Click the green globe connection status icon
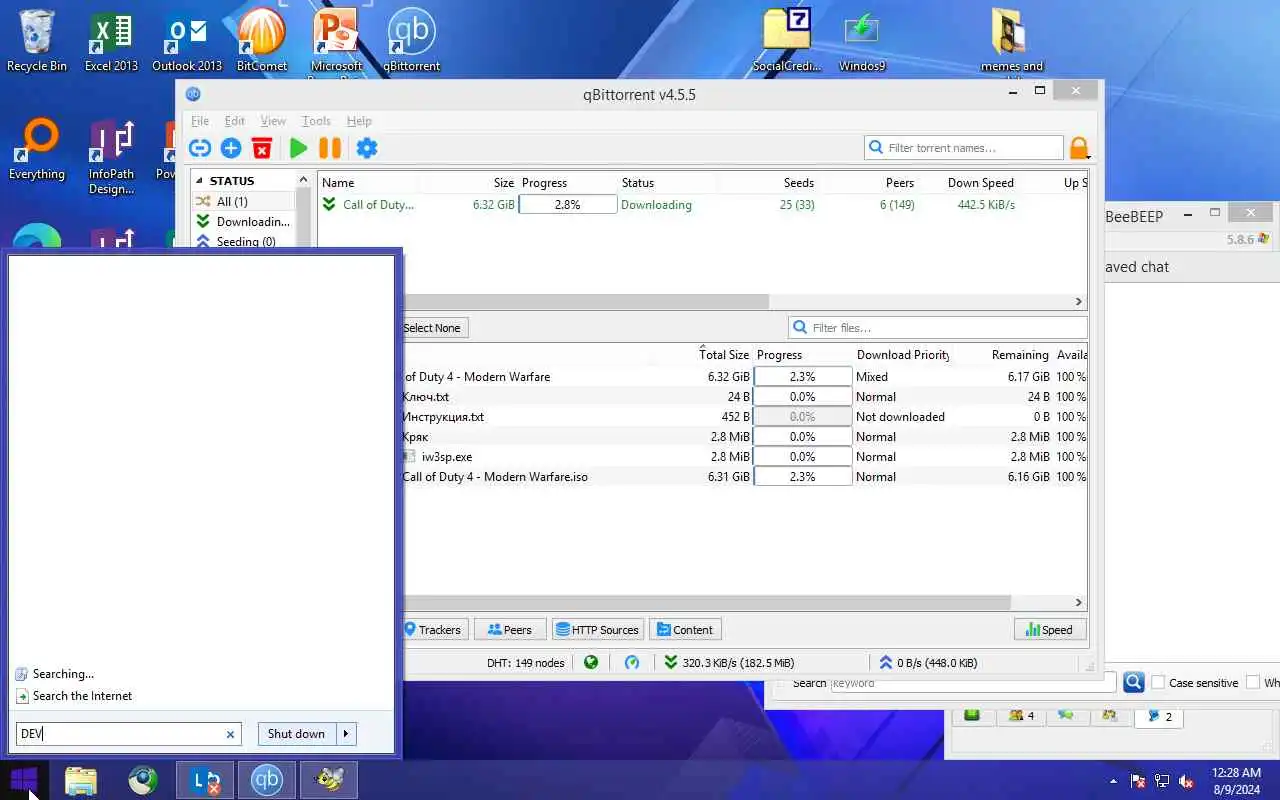Image resolution: width=1280 pixels, height=800 pixels. pos(591,662)
